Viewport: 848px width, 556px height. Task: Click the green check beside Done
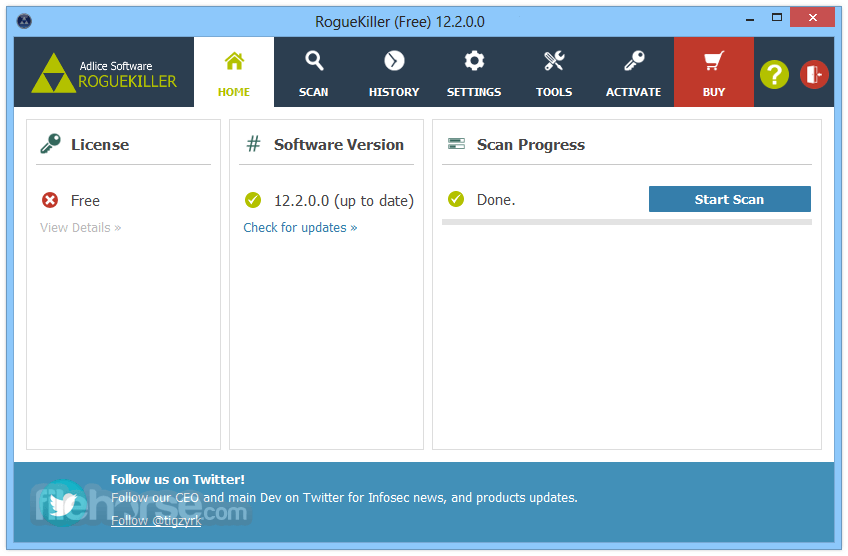(456, 199)
